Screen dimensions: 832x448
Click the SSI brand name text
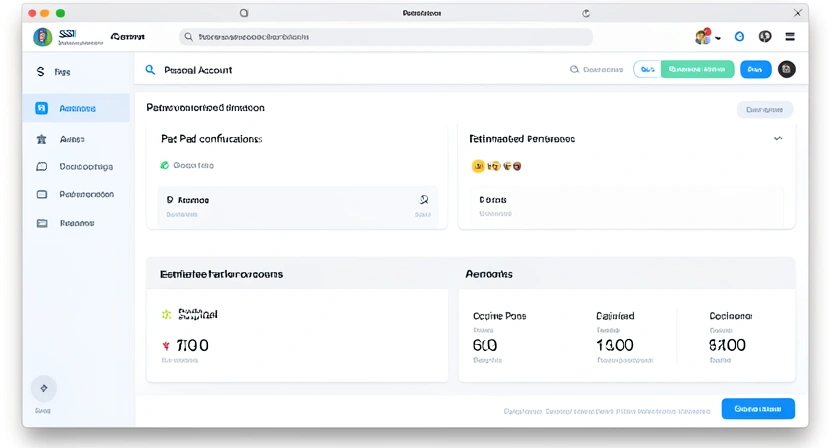point(67,34)
